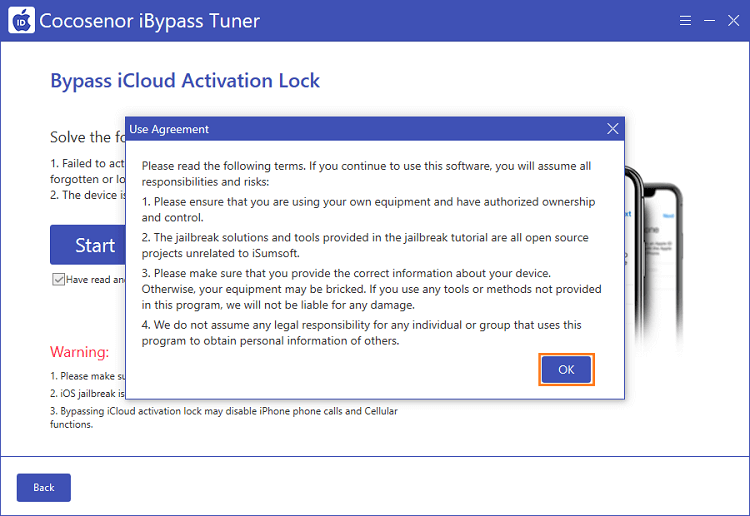Minimize the iBypass Tuner window
This screenshot has height=516, width=750.
click(709, 21)
